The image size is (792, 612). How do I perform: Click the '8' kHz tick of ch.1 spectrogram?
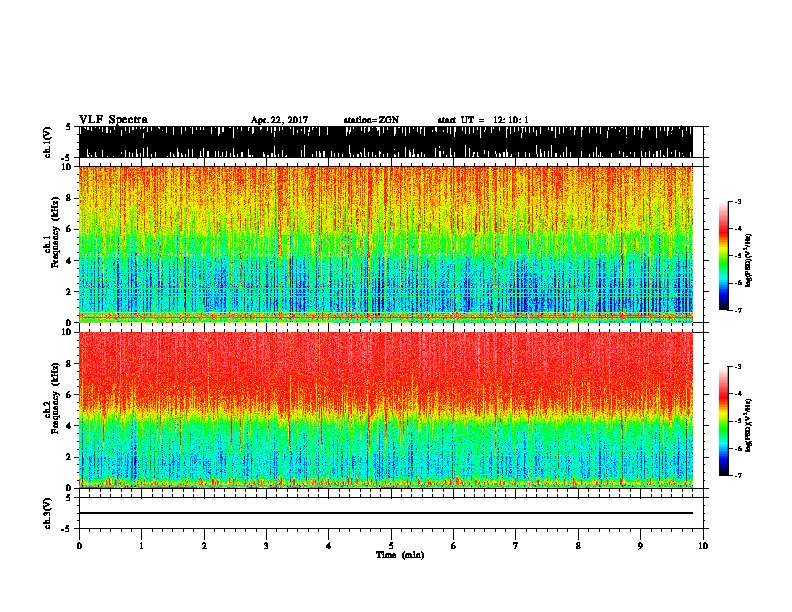click(69, 198)
